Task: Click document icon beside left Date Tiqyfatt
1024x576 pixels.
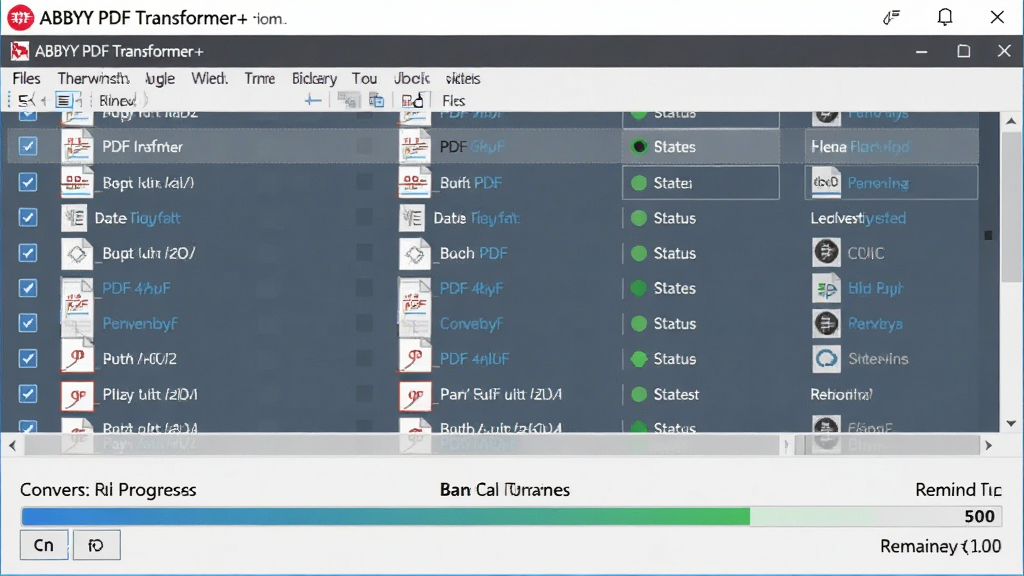Action: [x=74, y=217]
